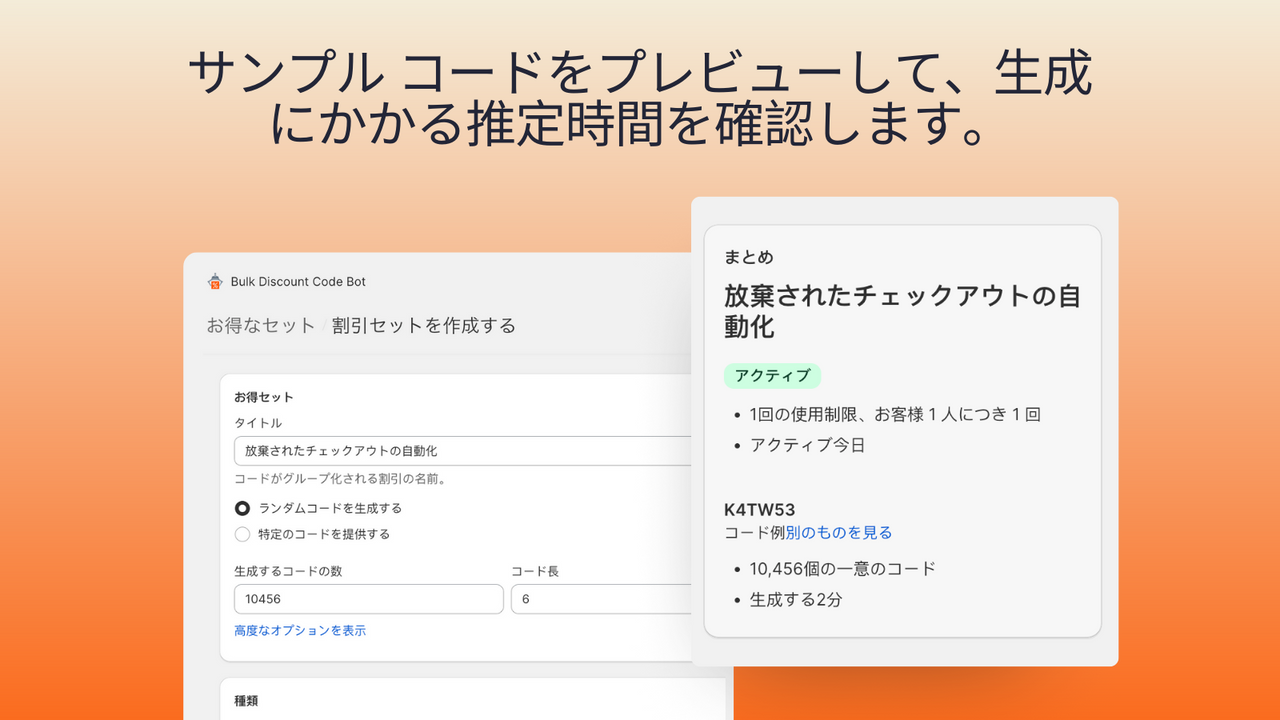
Task: Click the 生成するコードの数 field with 10456
Action: point(368,599)
